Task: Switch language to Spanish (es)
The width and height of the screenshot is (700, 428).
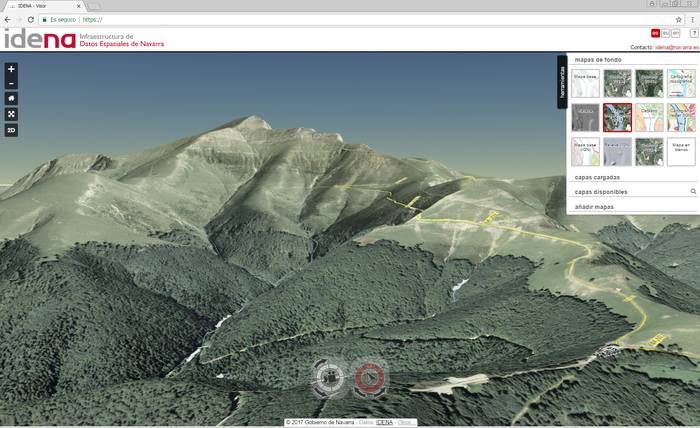Action: [655, 33]
